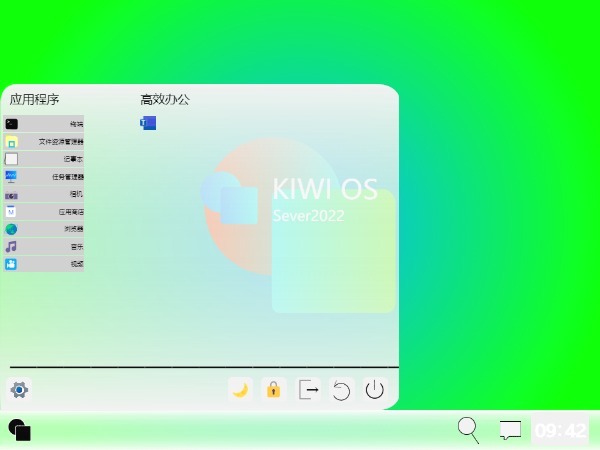This screenshot has height=450, width=600.
Task: Open the Video (视频) app
Action: coord(44,264)
